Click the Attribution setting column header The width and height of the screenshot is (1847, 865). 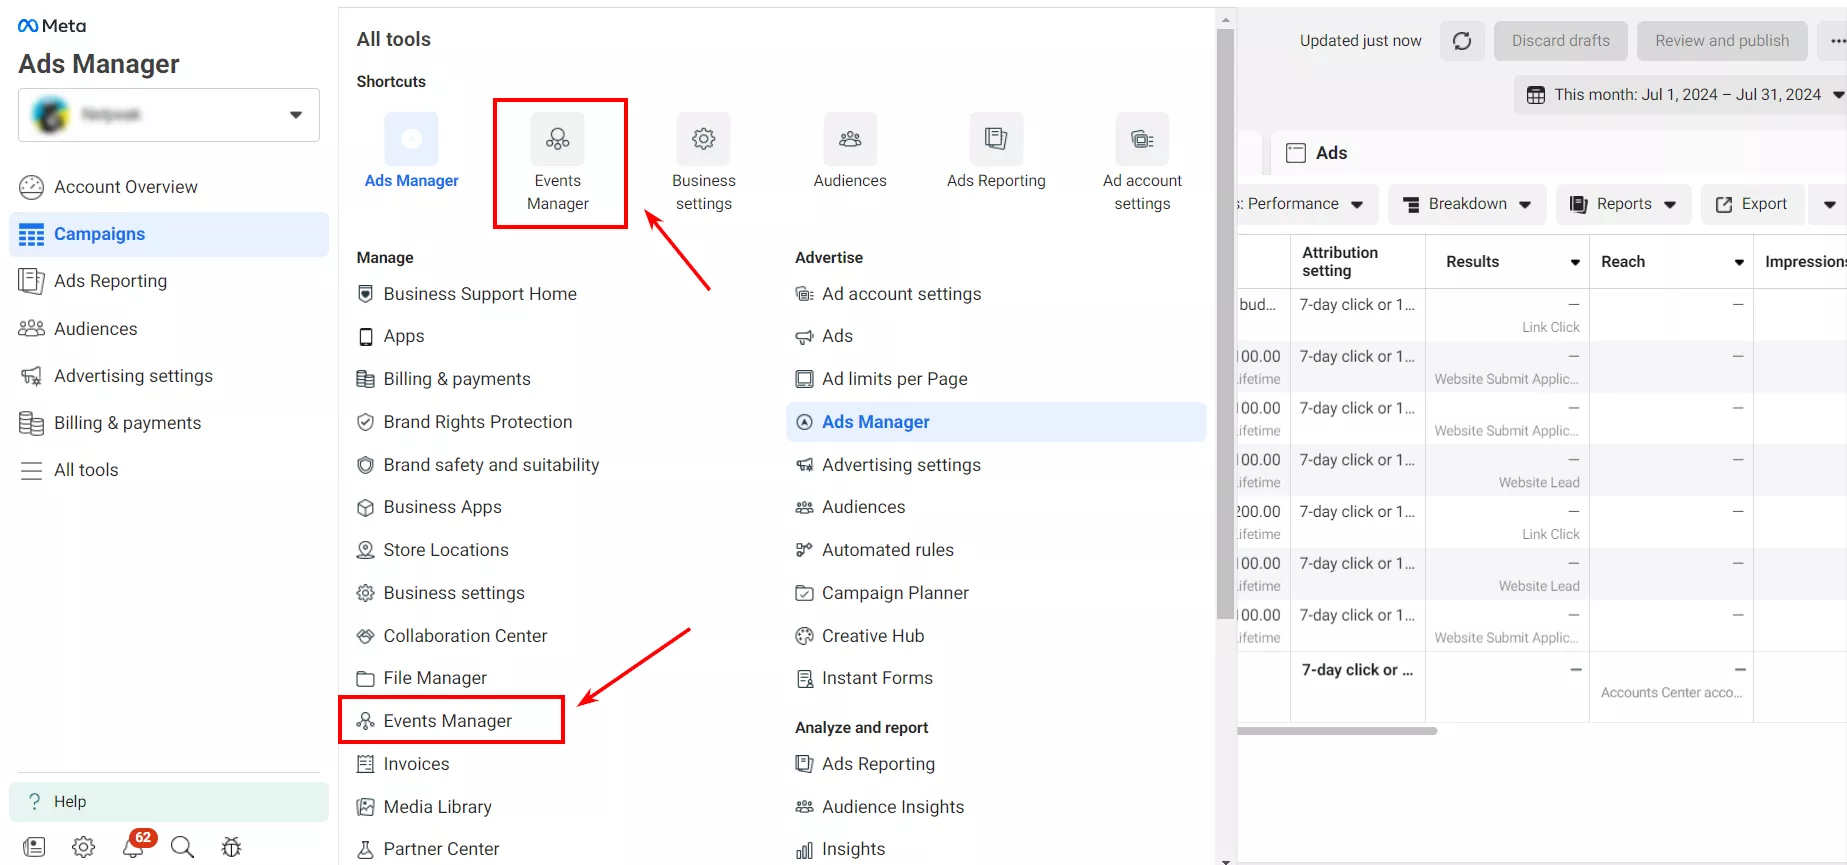pyautogui.click(x=1357, y=262)
